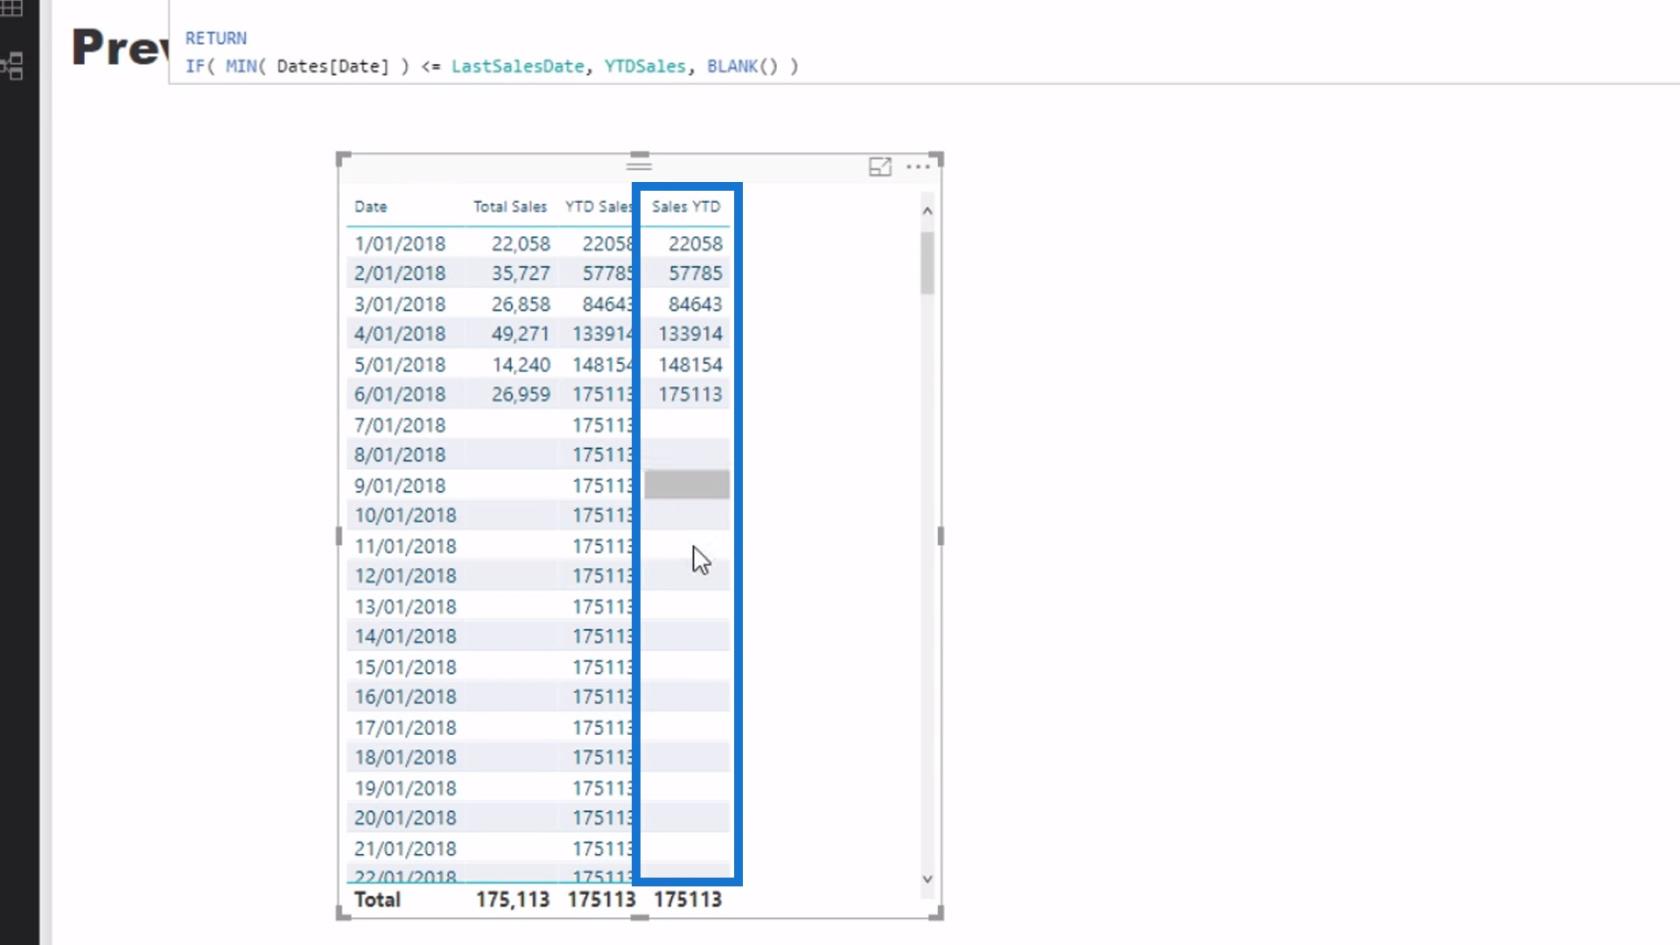1680x945 pixels.
Task: Select the date cell 20/01/2018
Action: pos(405,818)
